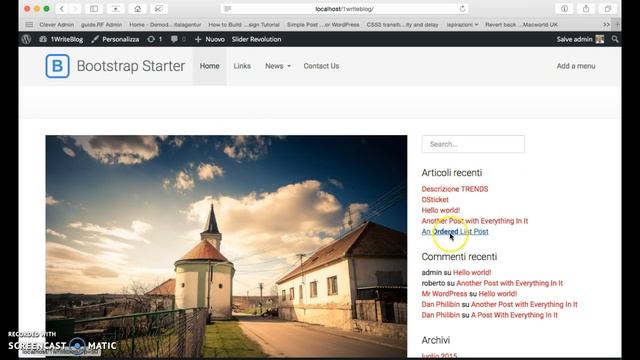Click the Bootstrap B logo

58,66
